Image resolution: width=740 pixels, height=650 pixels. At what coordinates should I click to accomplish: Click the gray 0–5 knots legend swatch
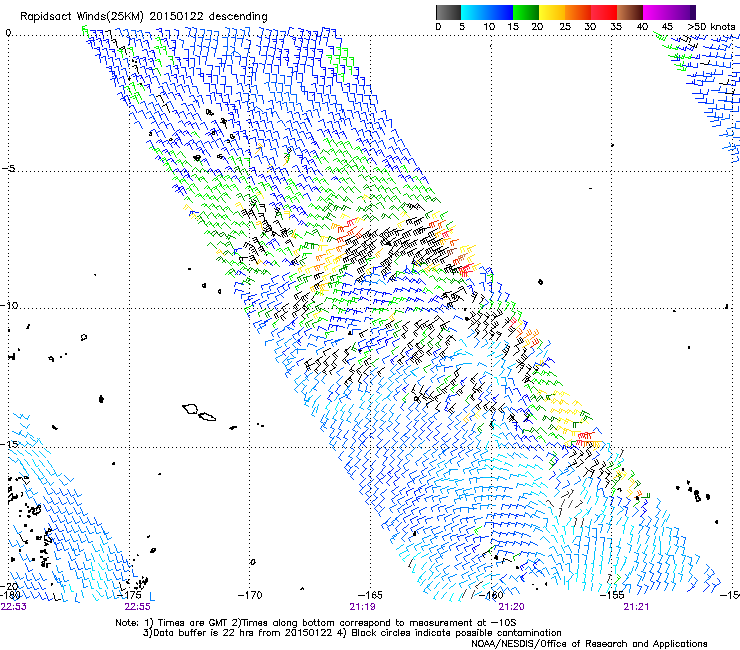click(448, 12)
